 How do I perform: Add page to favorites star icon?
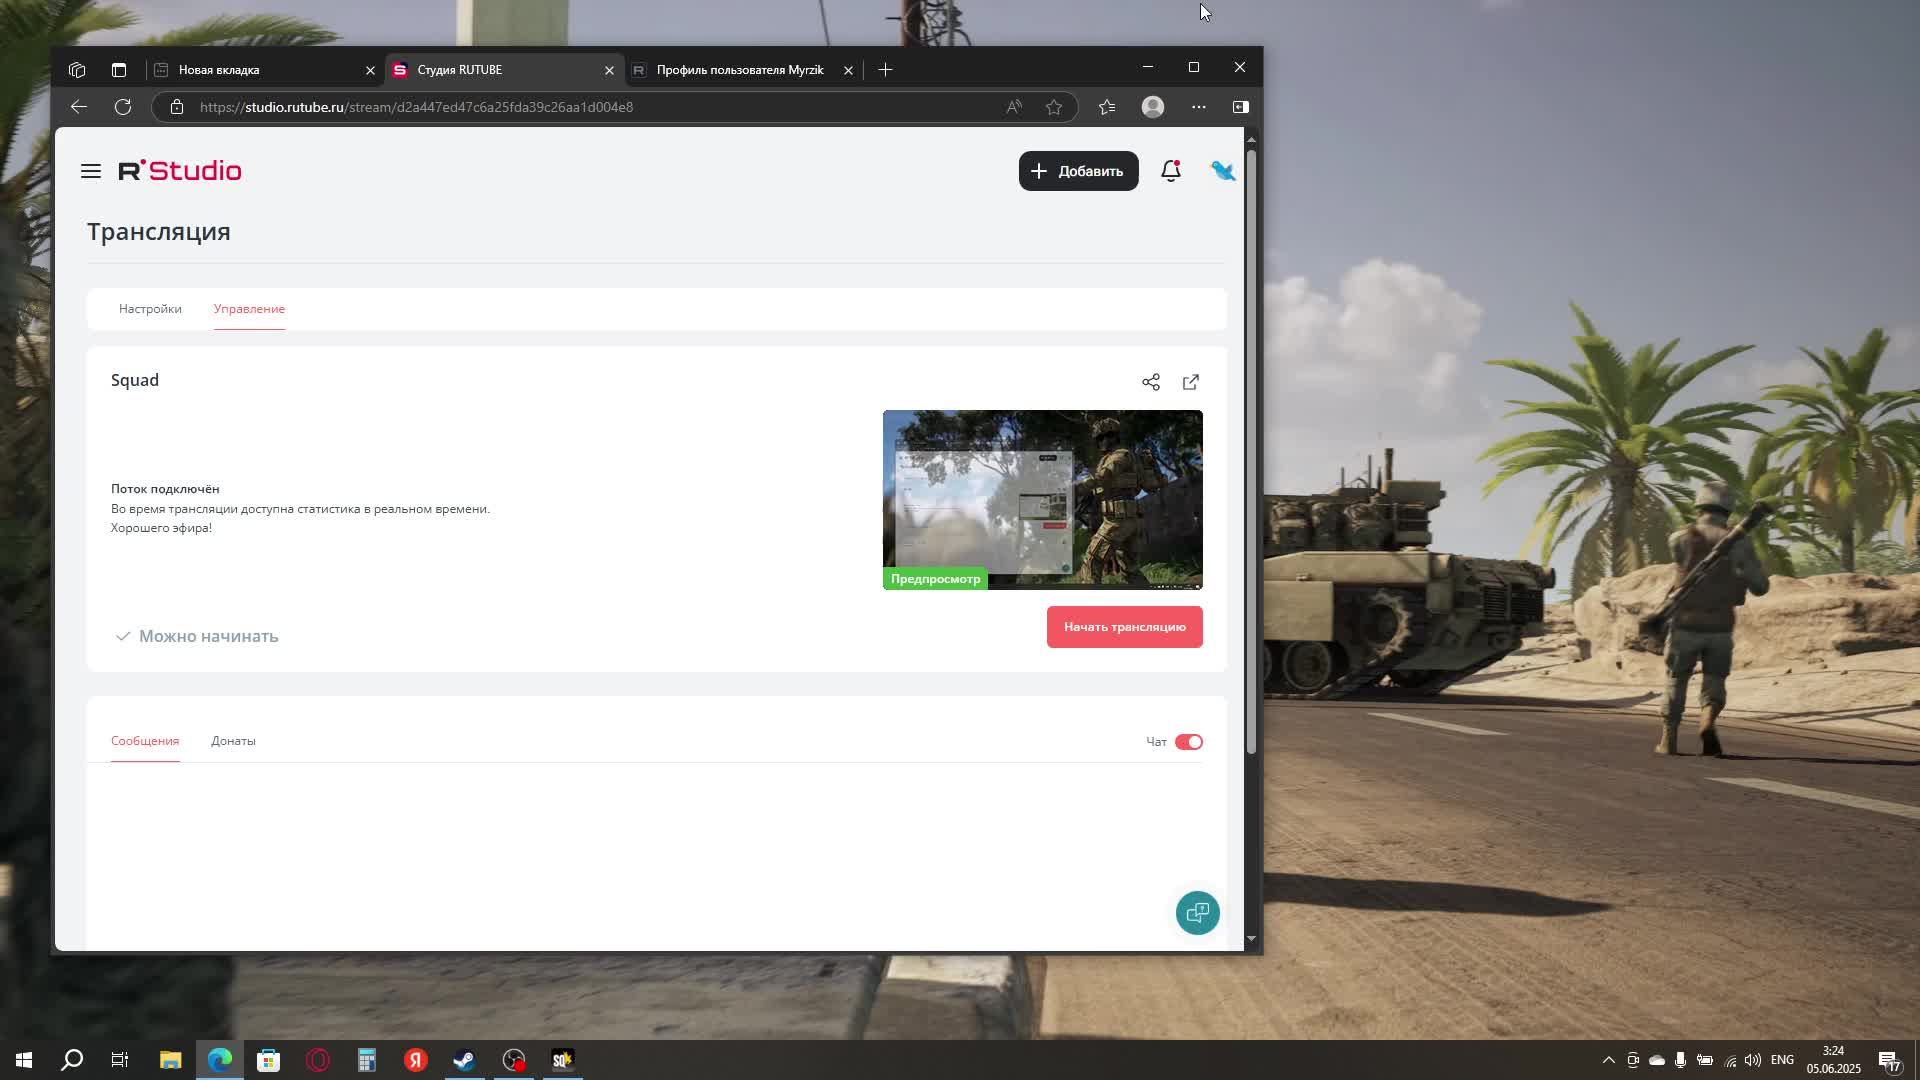tap(1054, 107)
